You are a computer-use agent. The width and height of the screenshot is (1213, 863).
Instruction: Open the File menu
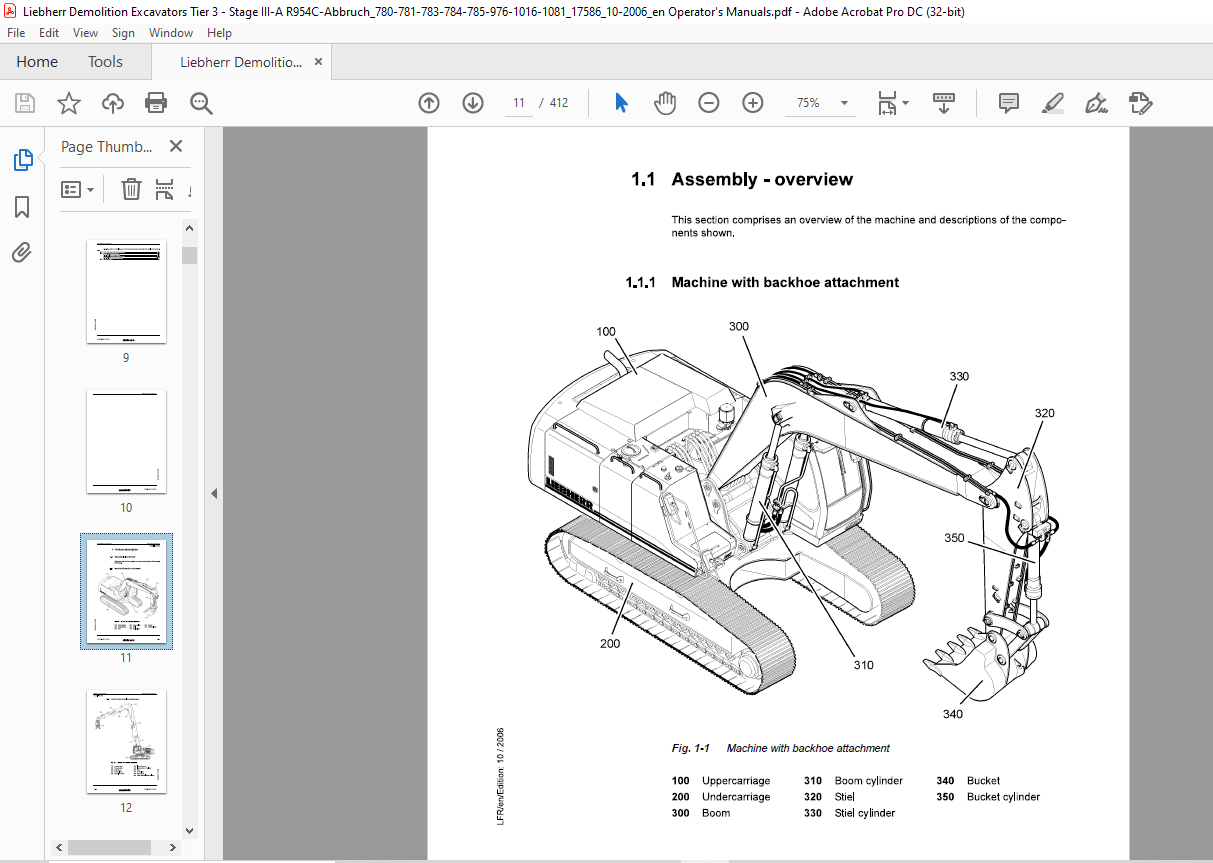(17, 33)
